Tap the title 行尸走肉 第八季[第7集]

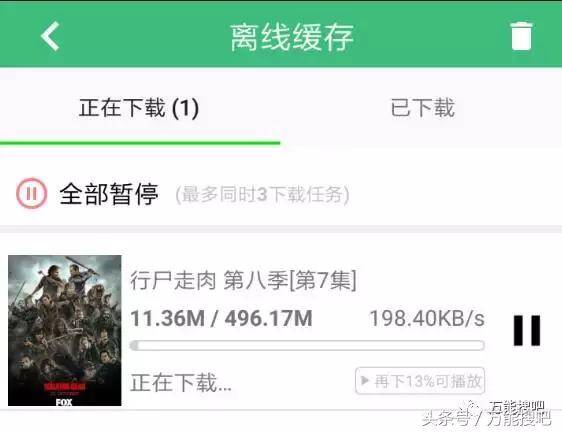tap(243, 280)
